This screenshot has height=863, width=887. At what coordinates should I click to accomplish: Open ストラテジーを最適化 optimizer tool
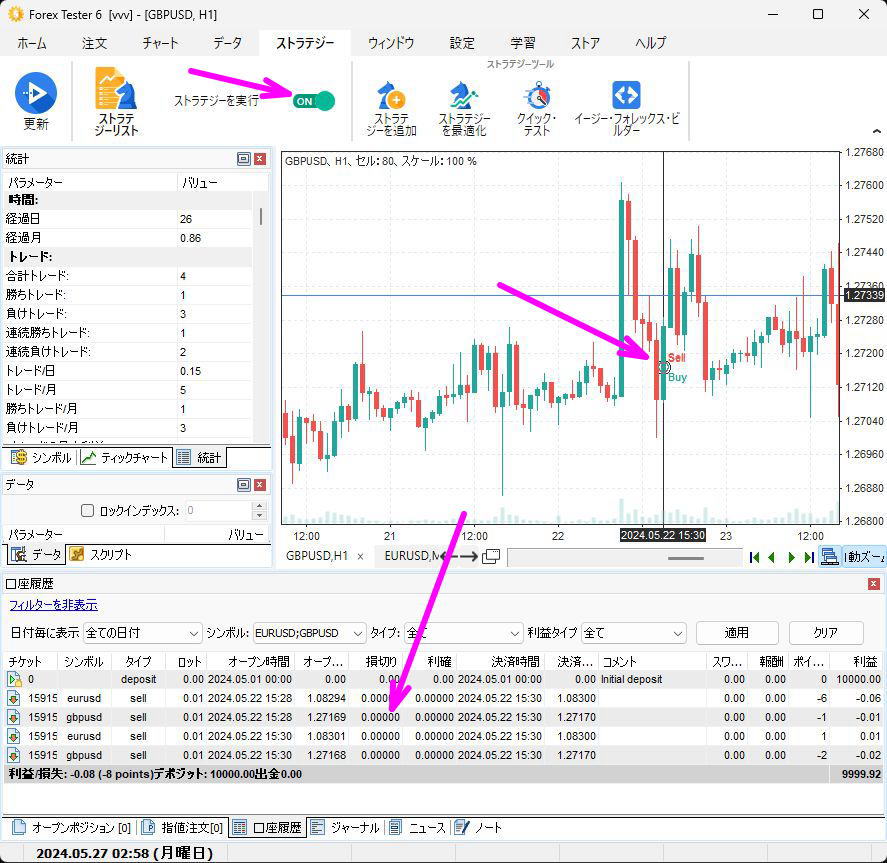pos(464,97)
